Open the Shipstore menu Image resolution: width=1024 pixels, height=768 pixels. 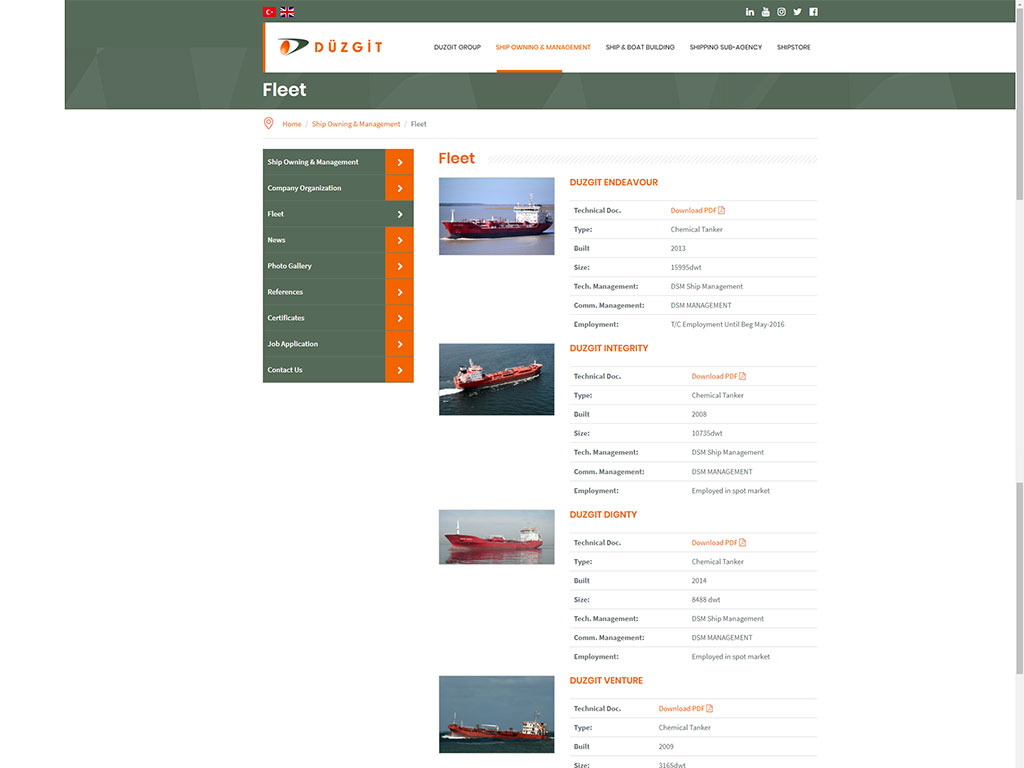click(793, 47)
